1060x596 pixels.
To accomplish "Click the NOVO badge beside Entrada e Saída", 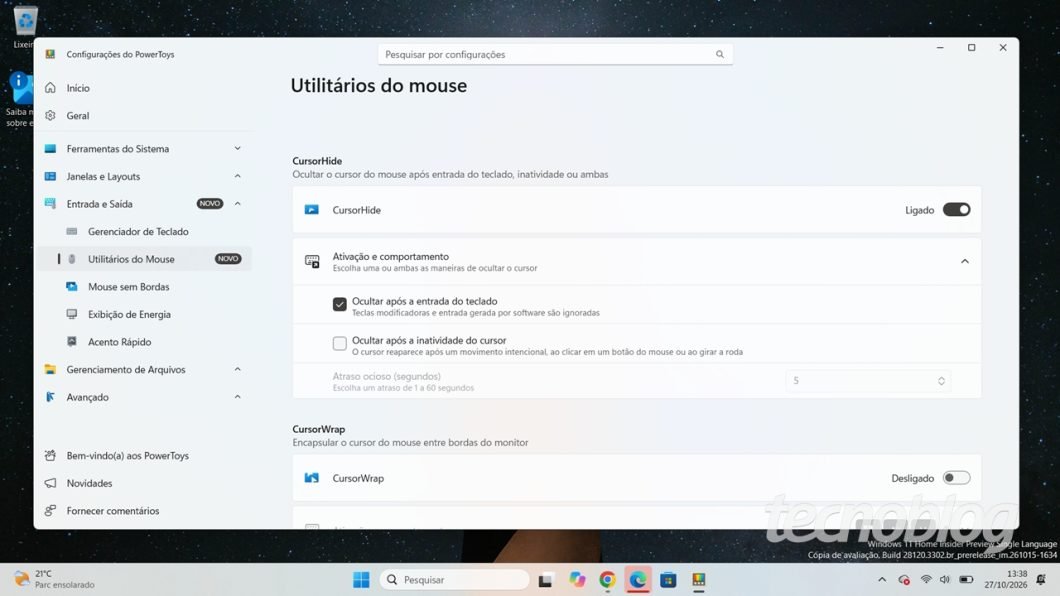I will click(210, 203).
